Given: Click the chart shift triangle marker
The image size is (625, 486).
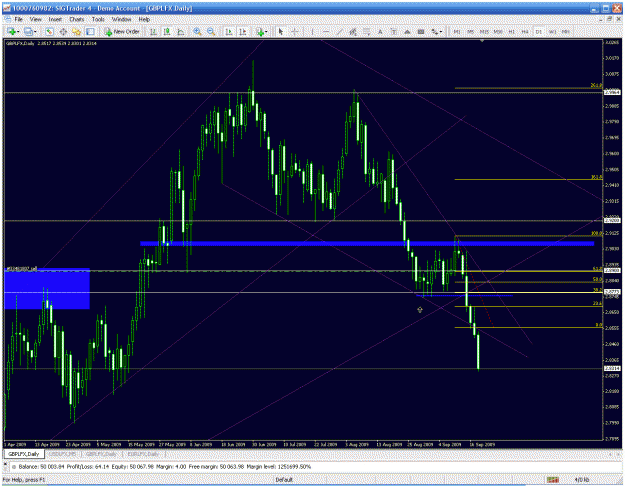Looking at the screenshot, I should (482, 41).
